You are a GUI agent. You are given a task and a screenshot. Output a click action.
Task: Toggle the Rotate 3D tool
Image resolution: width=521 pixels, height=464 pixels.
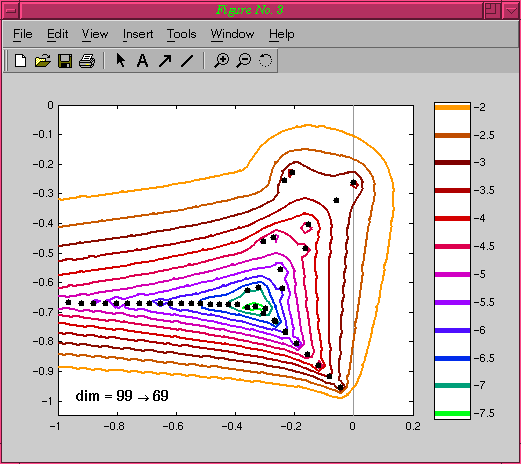coord(265,60)
